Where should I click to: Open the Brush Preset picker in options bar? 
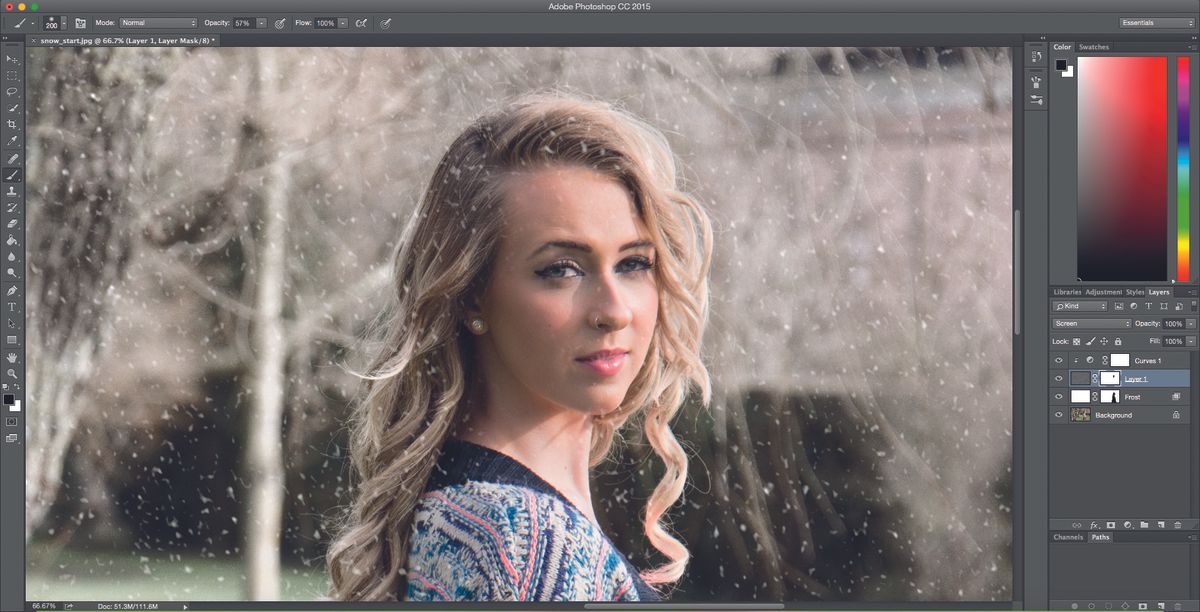(x=50, y=21)
